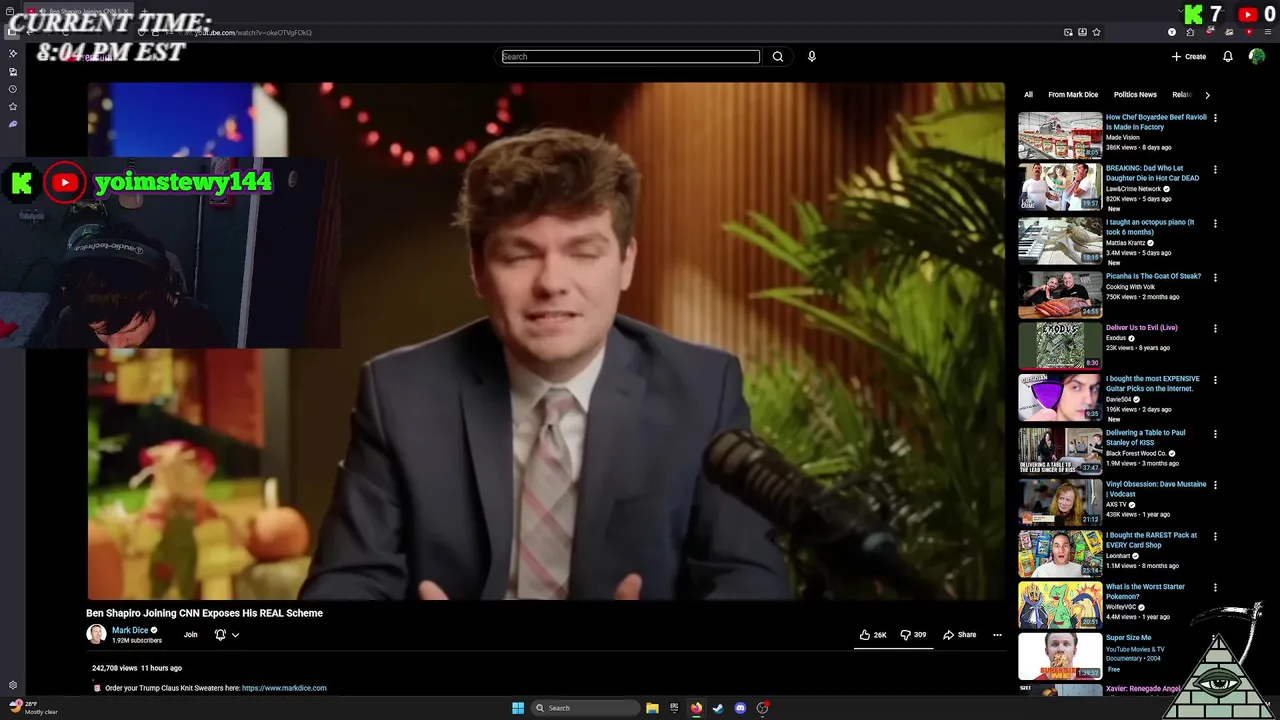Screen dimensions: 1280x720
Task: Share the video
Action: (x=960, y=634)
